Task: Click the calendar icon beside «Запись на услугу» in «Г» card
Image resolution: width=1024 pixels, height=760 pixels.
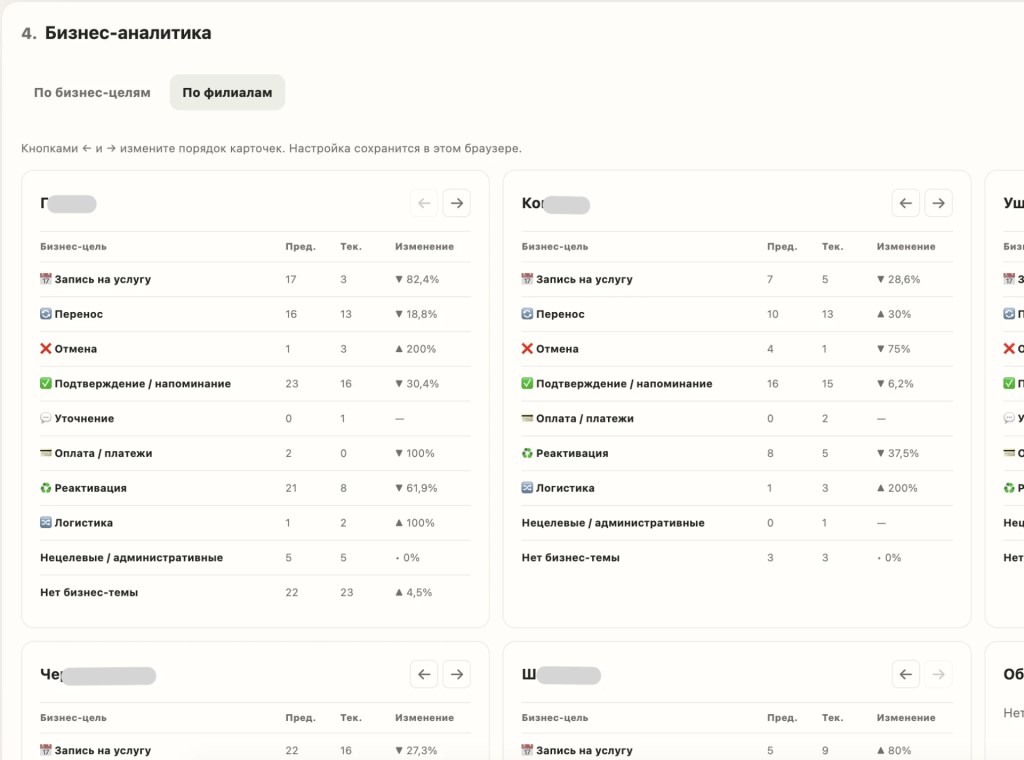Action: tap(46, 279)
